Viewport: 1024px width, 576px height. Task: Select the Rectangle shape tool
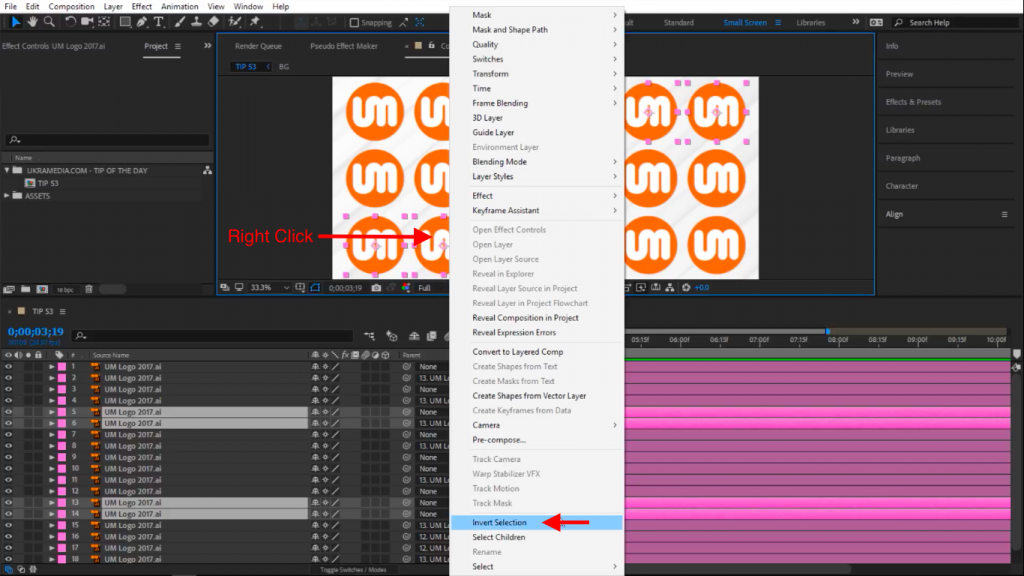(x=125, y=22)
